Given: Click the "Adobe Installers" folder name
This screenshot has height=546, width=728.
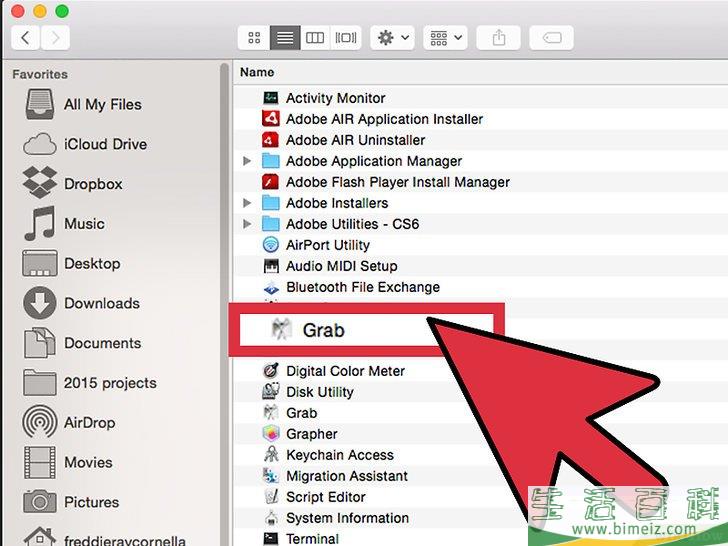Looking at the screenshot, I should (x=337, y=203).
